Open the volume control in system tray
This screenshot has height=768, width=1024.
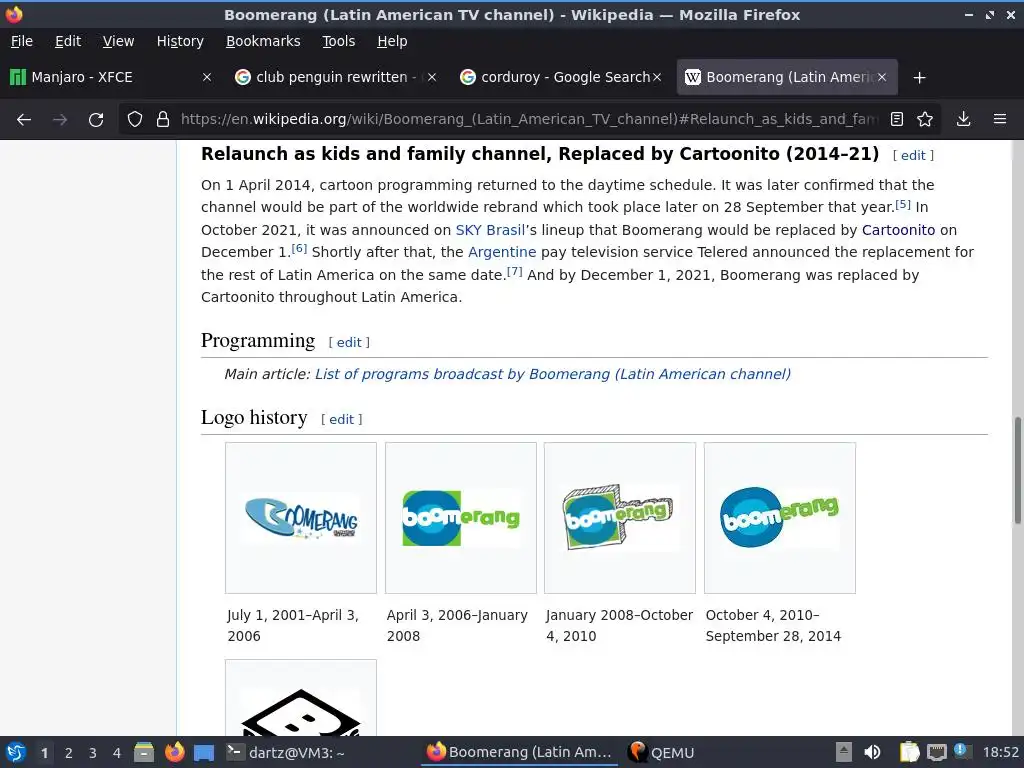pos(872,752)
